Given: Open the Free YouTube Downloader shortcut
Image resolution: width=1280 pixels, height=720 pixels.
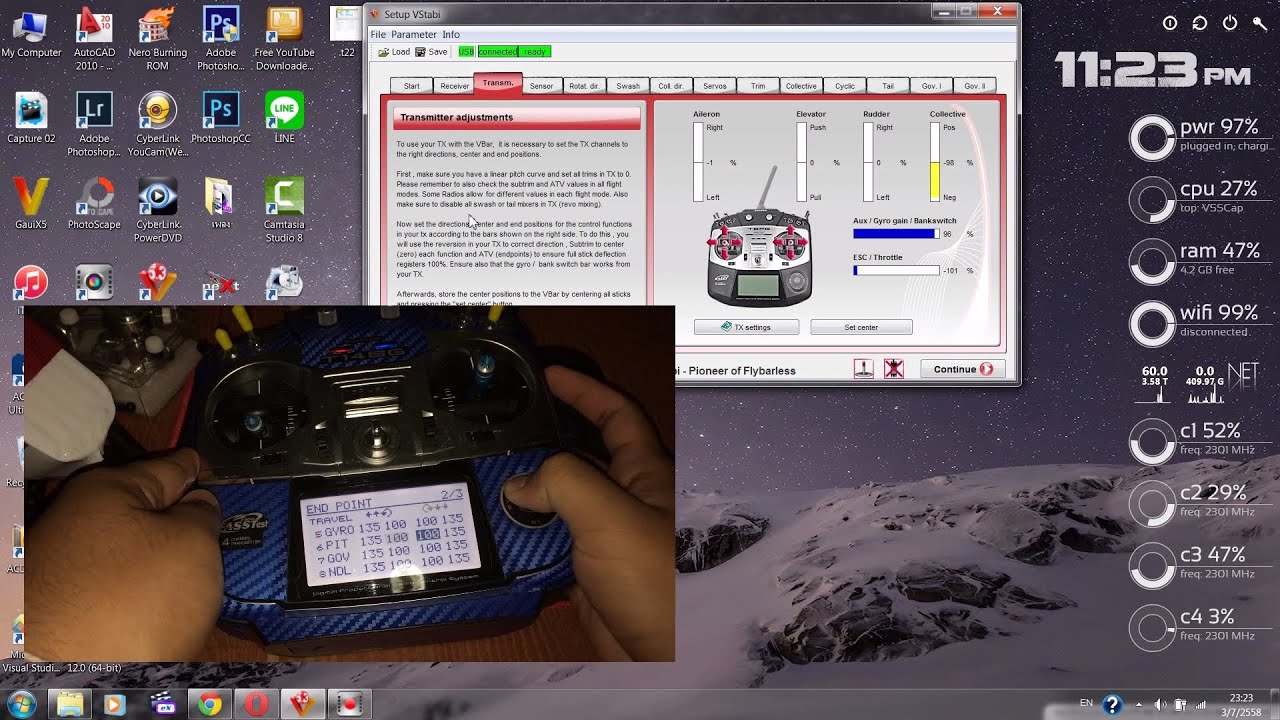Looking at the screenshot, I should point(284,39).
